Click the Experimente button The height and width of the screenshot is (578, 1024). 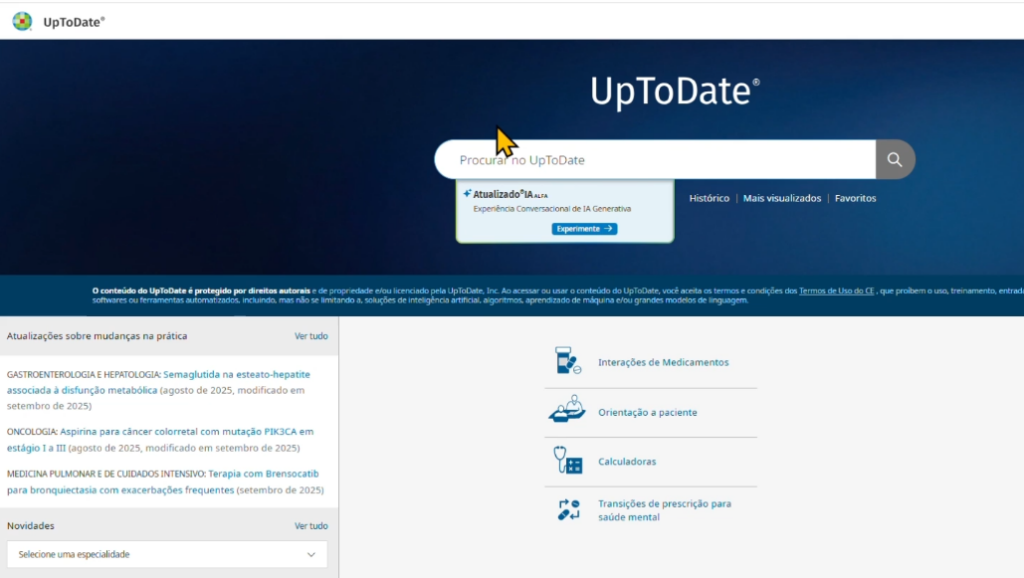584,229
